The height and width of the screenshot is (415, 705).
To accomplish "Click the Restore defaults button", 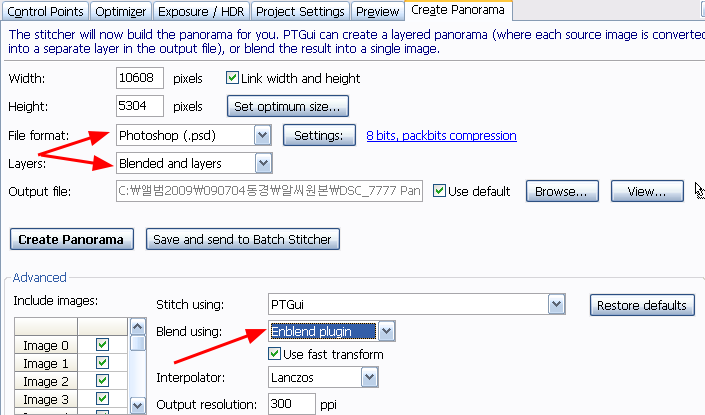I will pos(642,305).
